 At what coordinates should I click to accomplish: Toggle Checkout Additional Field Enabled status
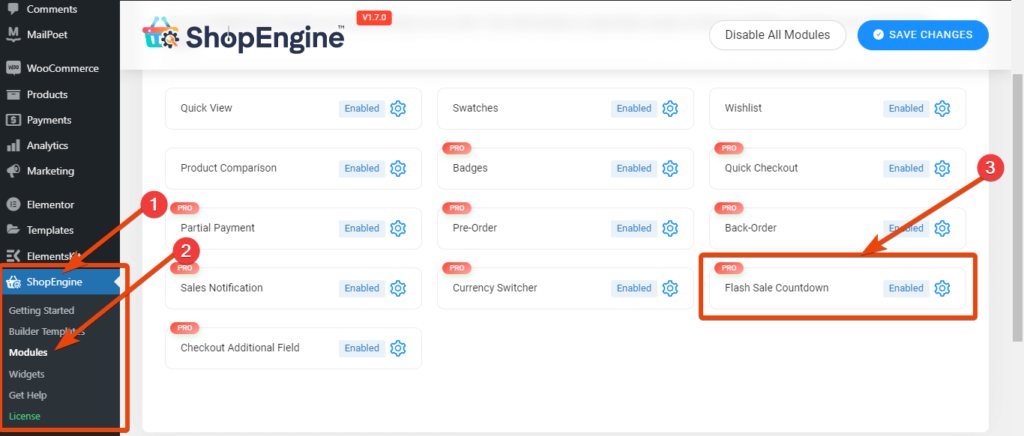click(x=362, y=349)
